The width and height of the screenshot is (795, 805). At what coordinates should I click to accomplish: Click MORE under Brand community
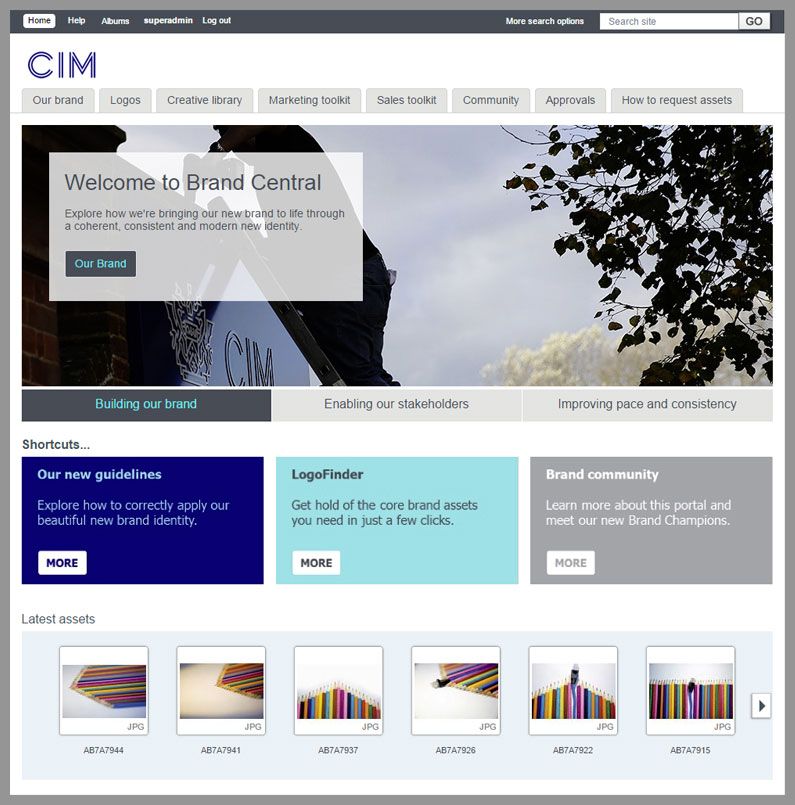tap(570, 563)
